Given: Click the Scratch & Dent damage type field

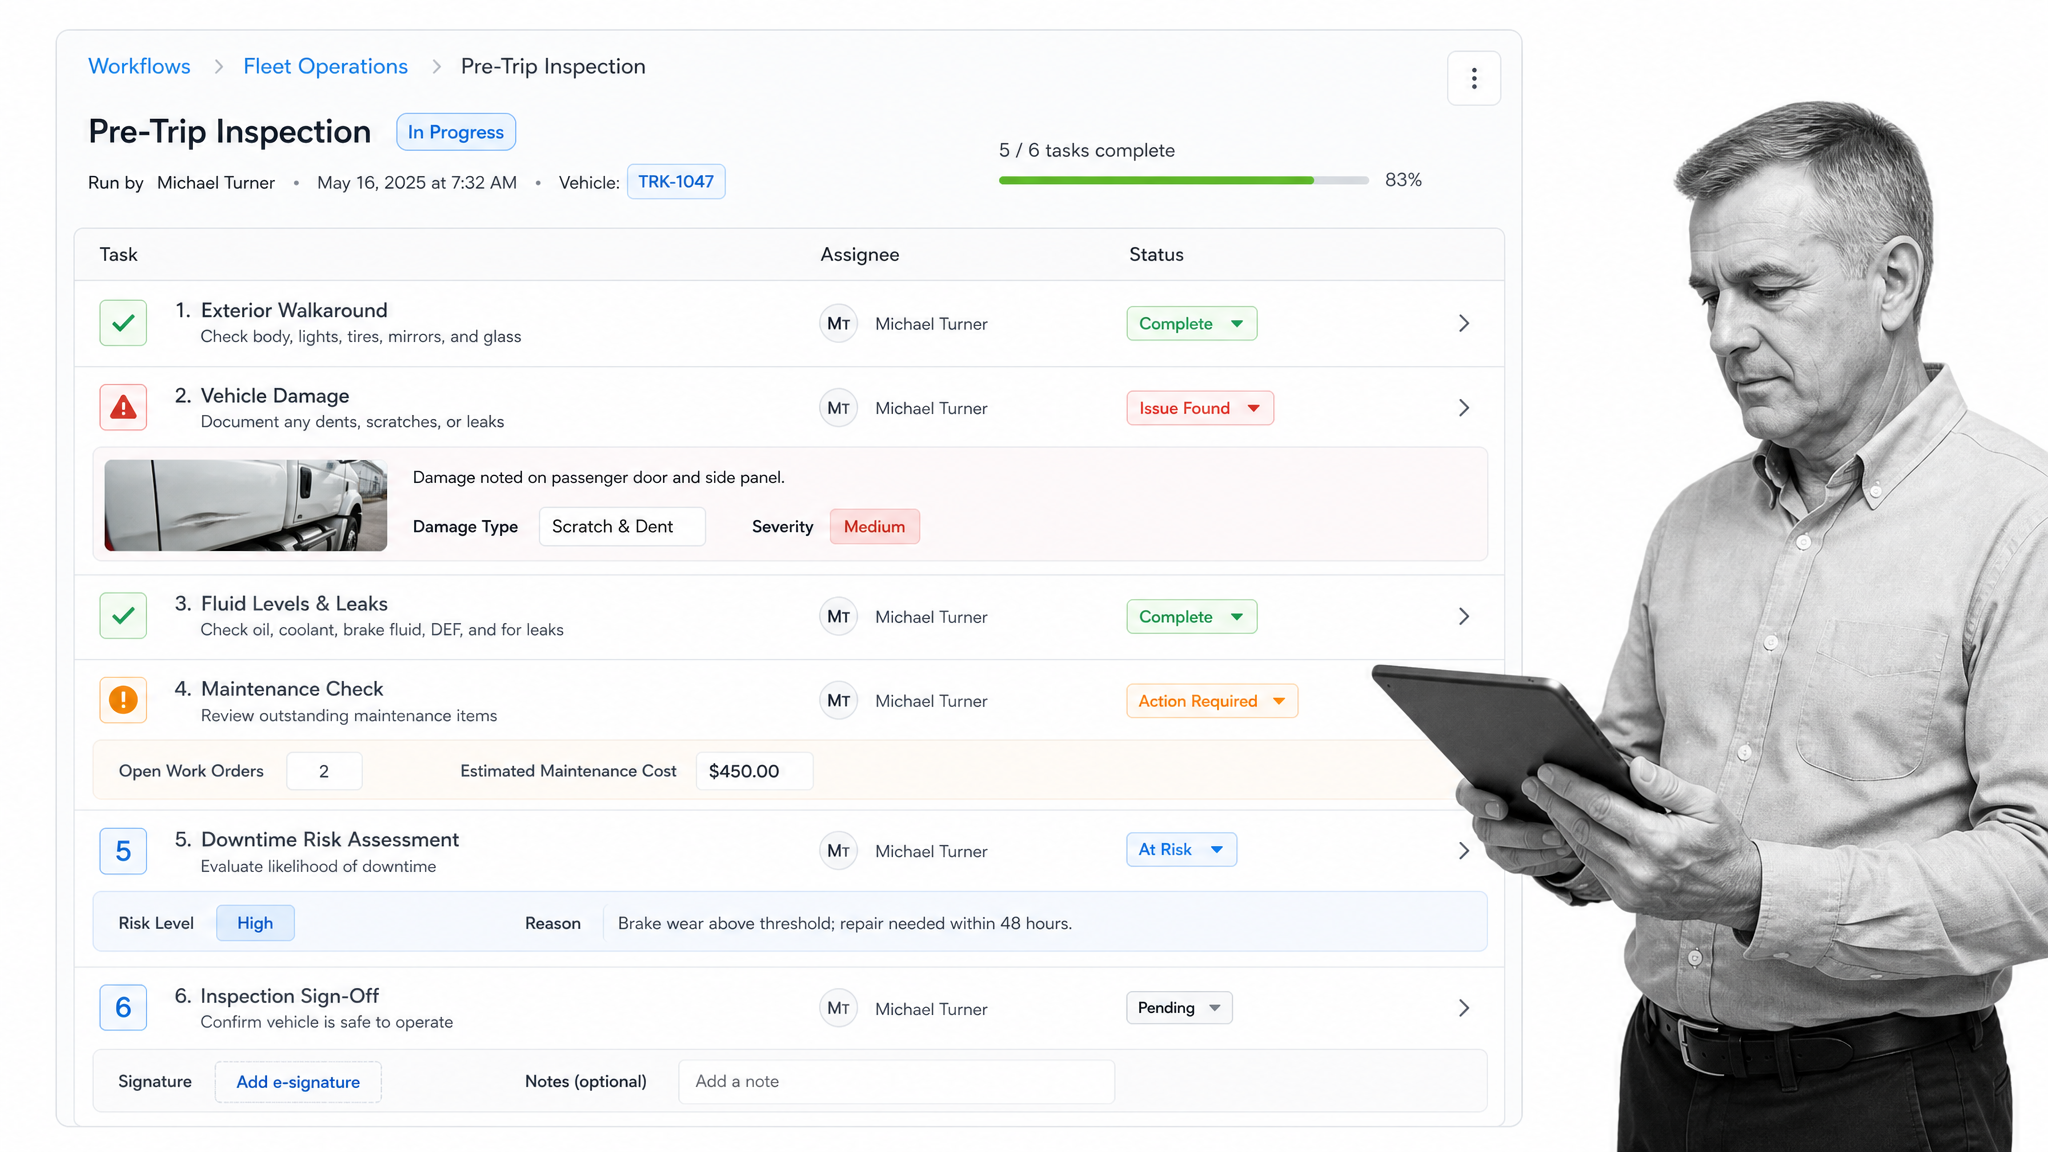Looking at the screenshot, I should pyautogui.click(x=622, y=527).
